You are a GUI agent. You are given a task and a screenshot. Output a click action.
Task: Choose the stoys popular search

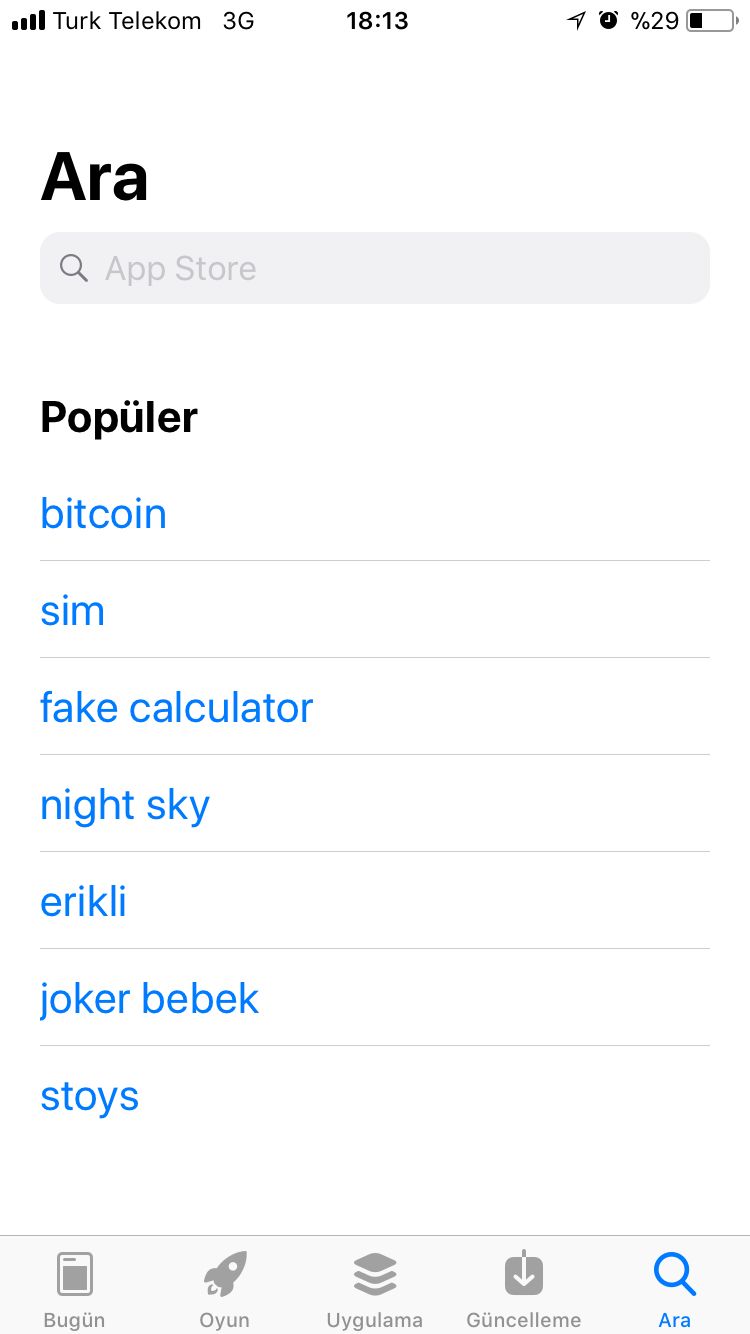[89, 1096]
